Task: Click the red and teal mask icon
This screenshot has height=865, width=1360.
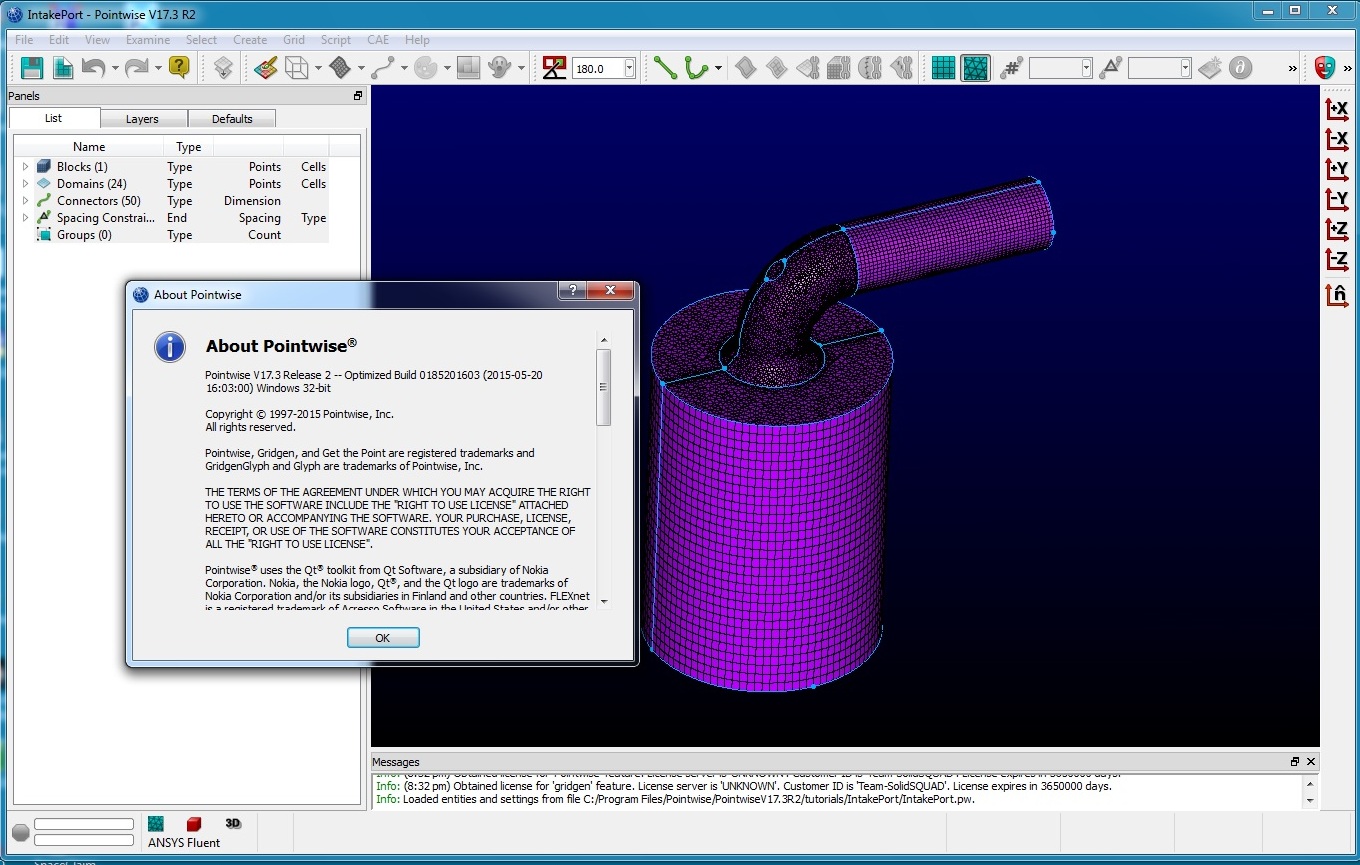Action: point(1325,67)
